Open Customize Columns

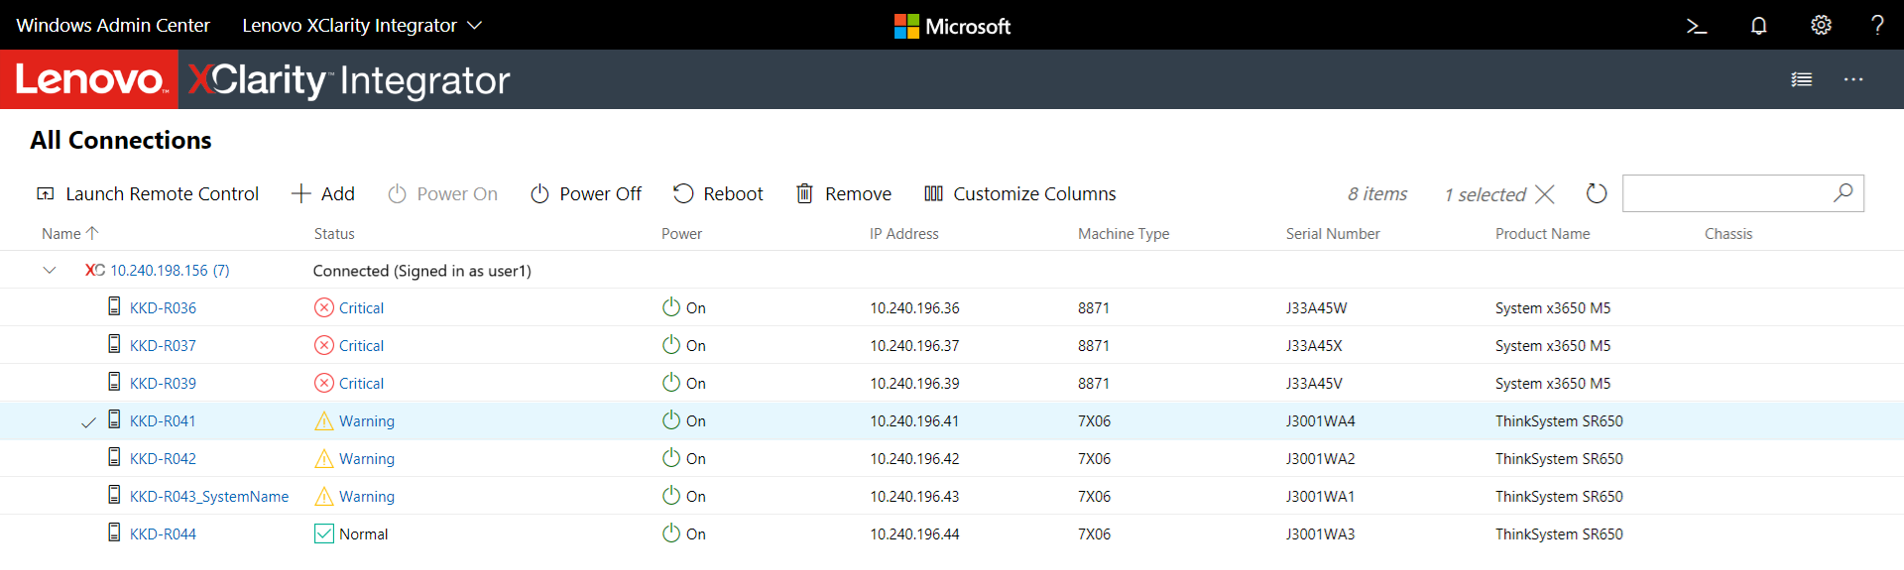coord(1020,194)
